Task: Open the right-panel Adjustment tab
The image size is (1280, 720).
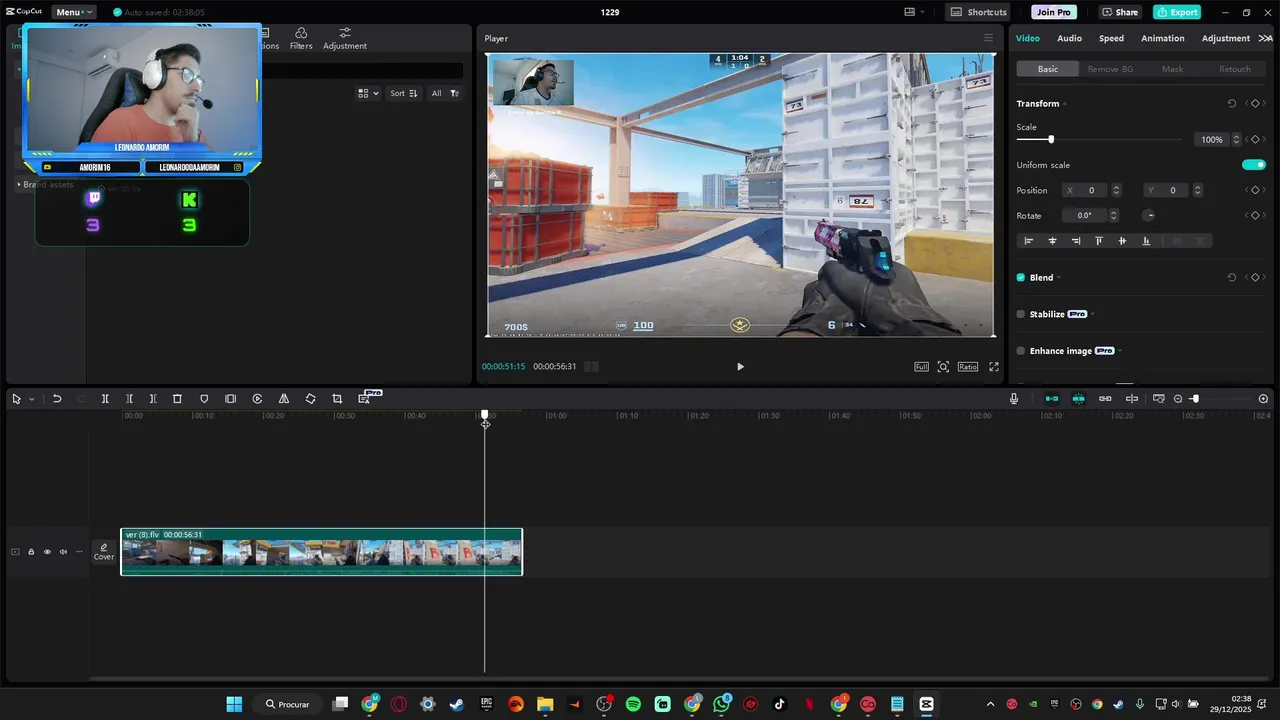Action: pos(1226,38)
